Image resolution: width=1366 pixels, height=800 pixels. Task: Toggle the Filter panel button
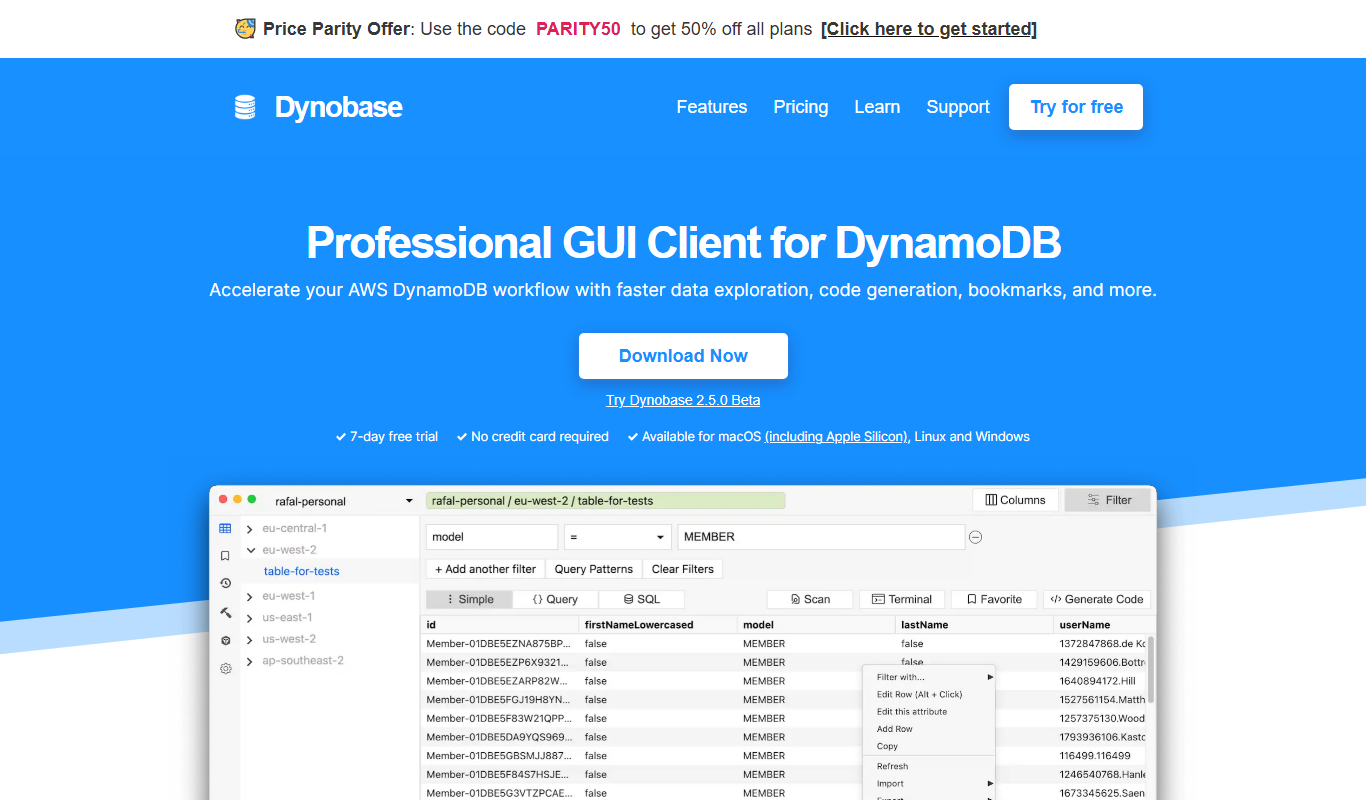click(1108, 500)
